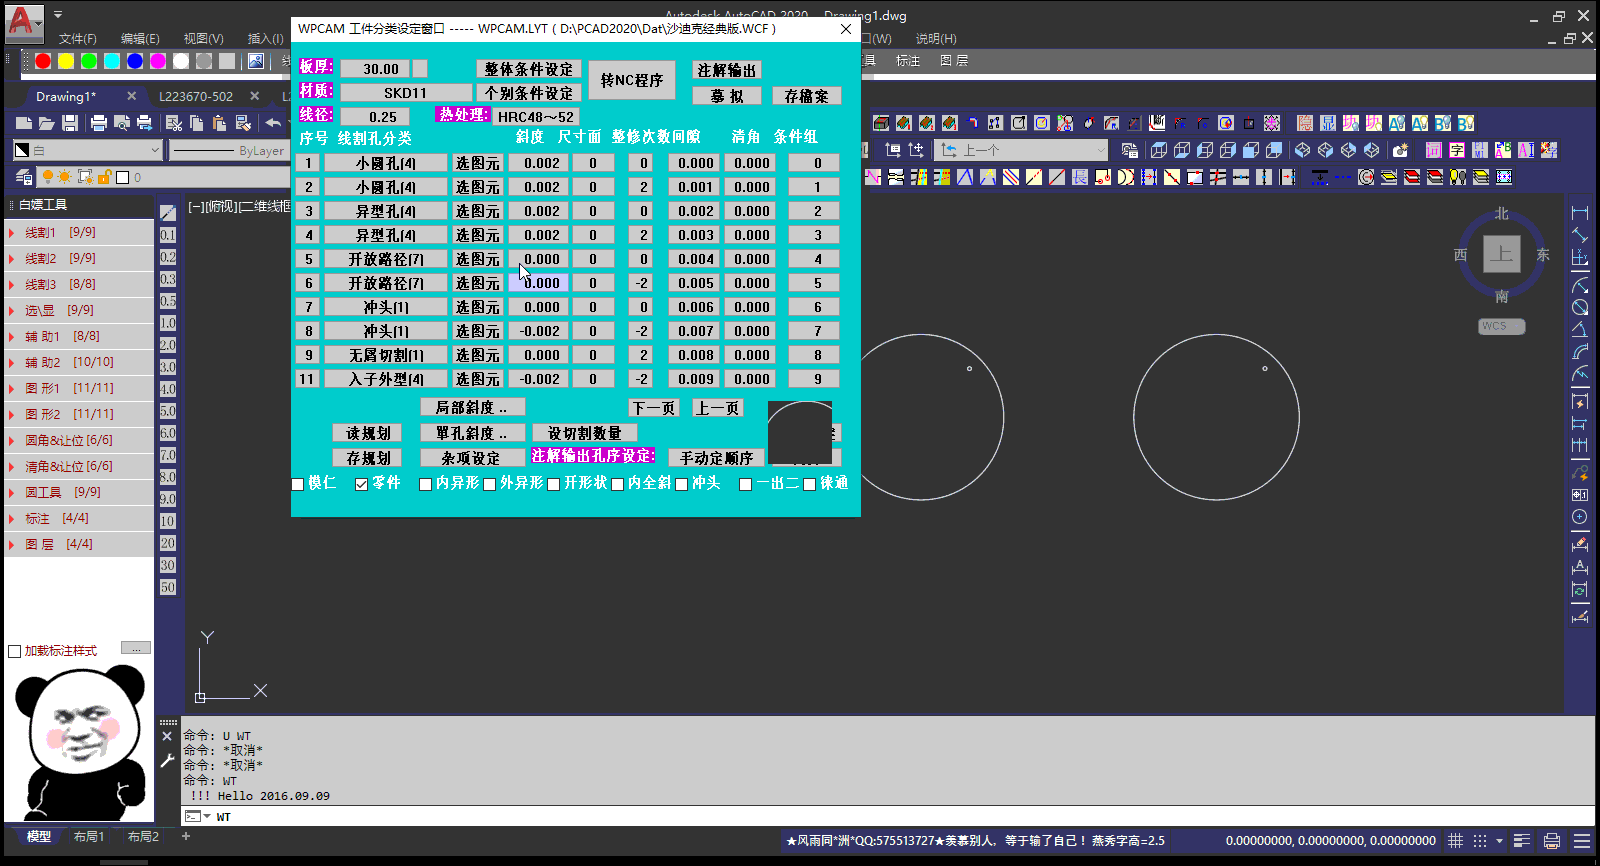Click the first icon of the render toolbar
The image size is (1600, 866).
881,123
